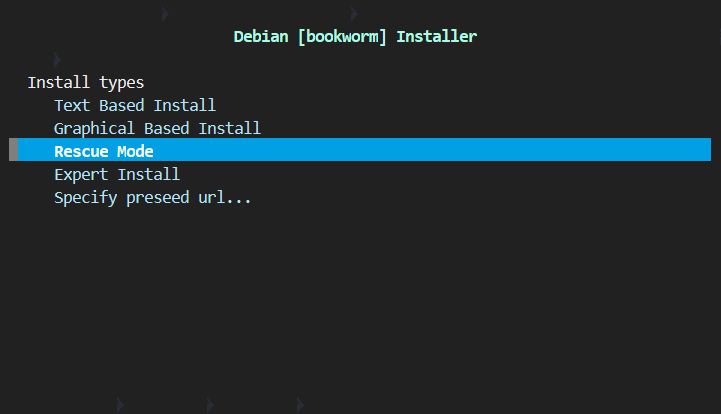Click the Debian [bookworm] Installer title
This screenshot has height=414, width=721.
pos(355,37)
